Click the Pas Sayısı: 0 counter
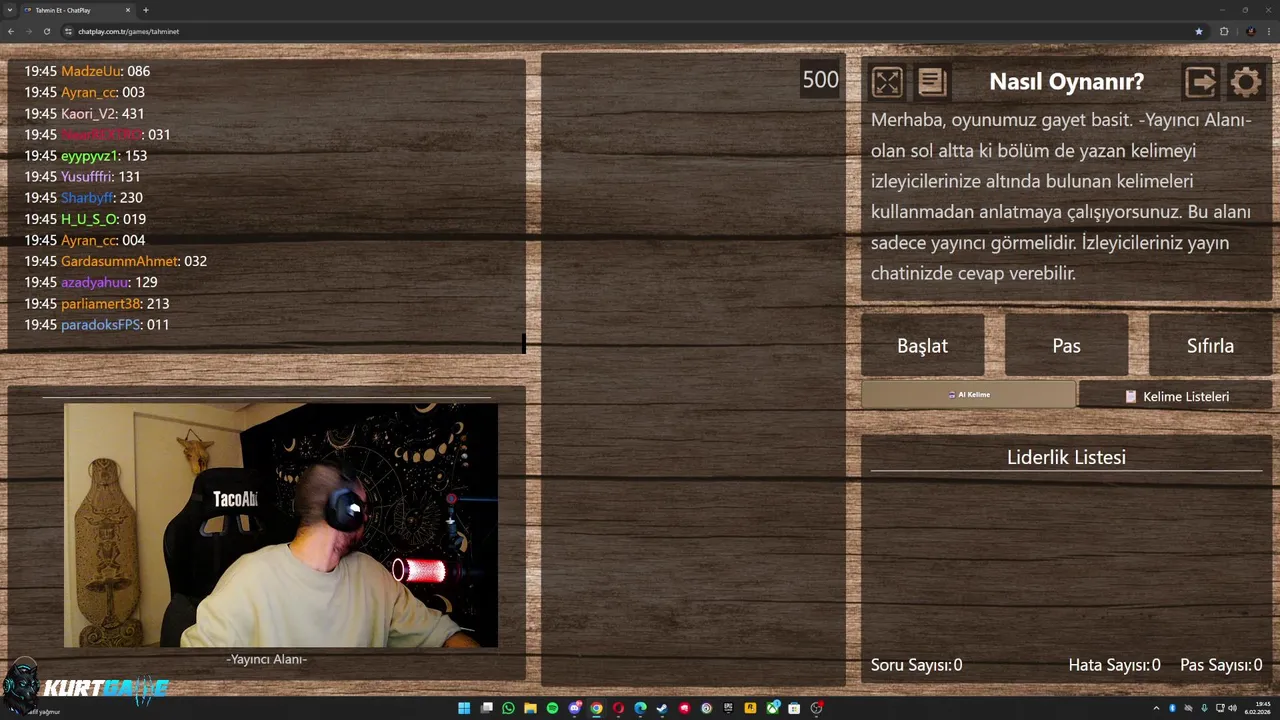This screenshot has height=720, width=1280. [1221, 665]
